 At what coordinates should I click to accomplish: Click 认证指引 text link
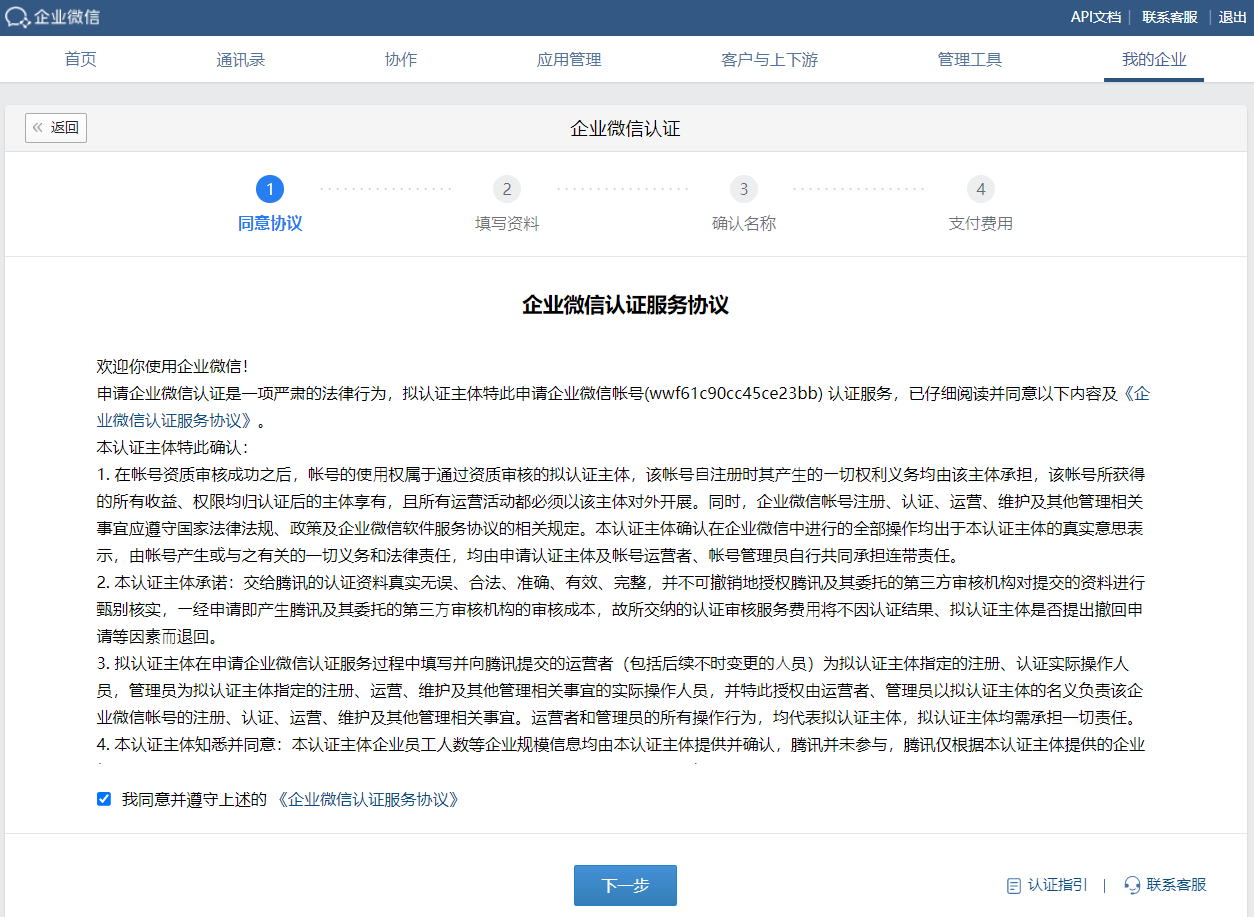[1058, 885]
